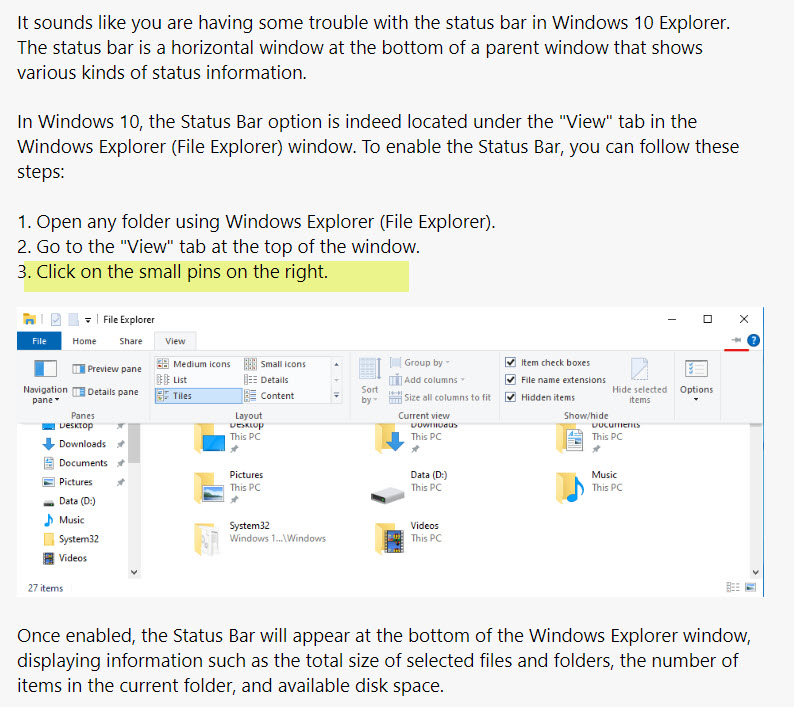Image resolution: width=794 pixels, height=707 pixels.
Task: Toggle Item check boxes checkbox
Action: (510, 362)
